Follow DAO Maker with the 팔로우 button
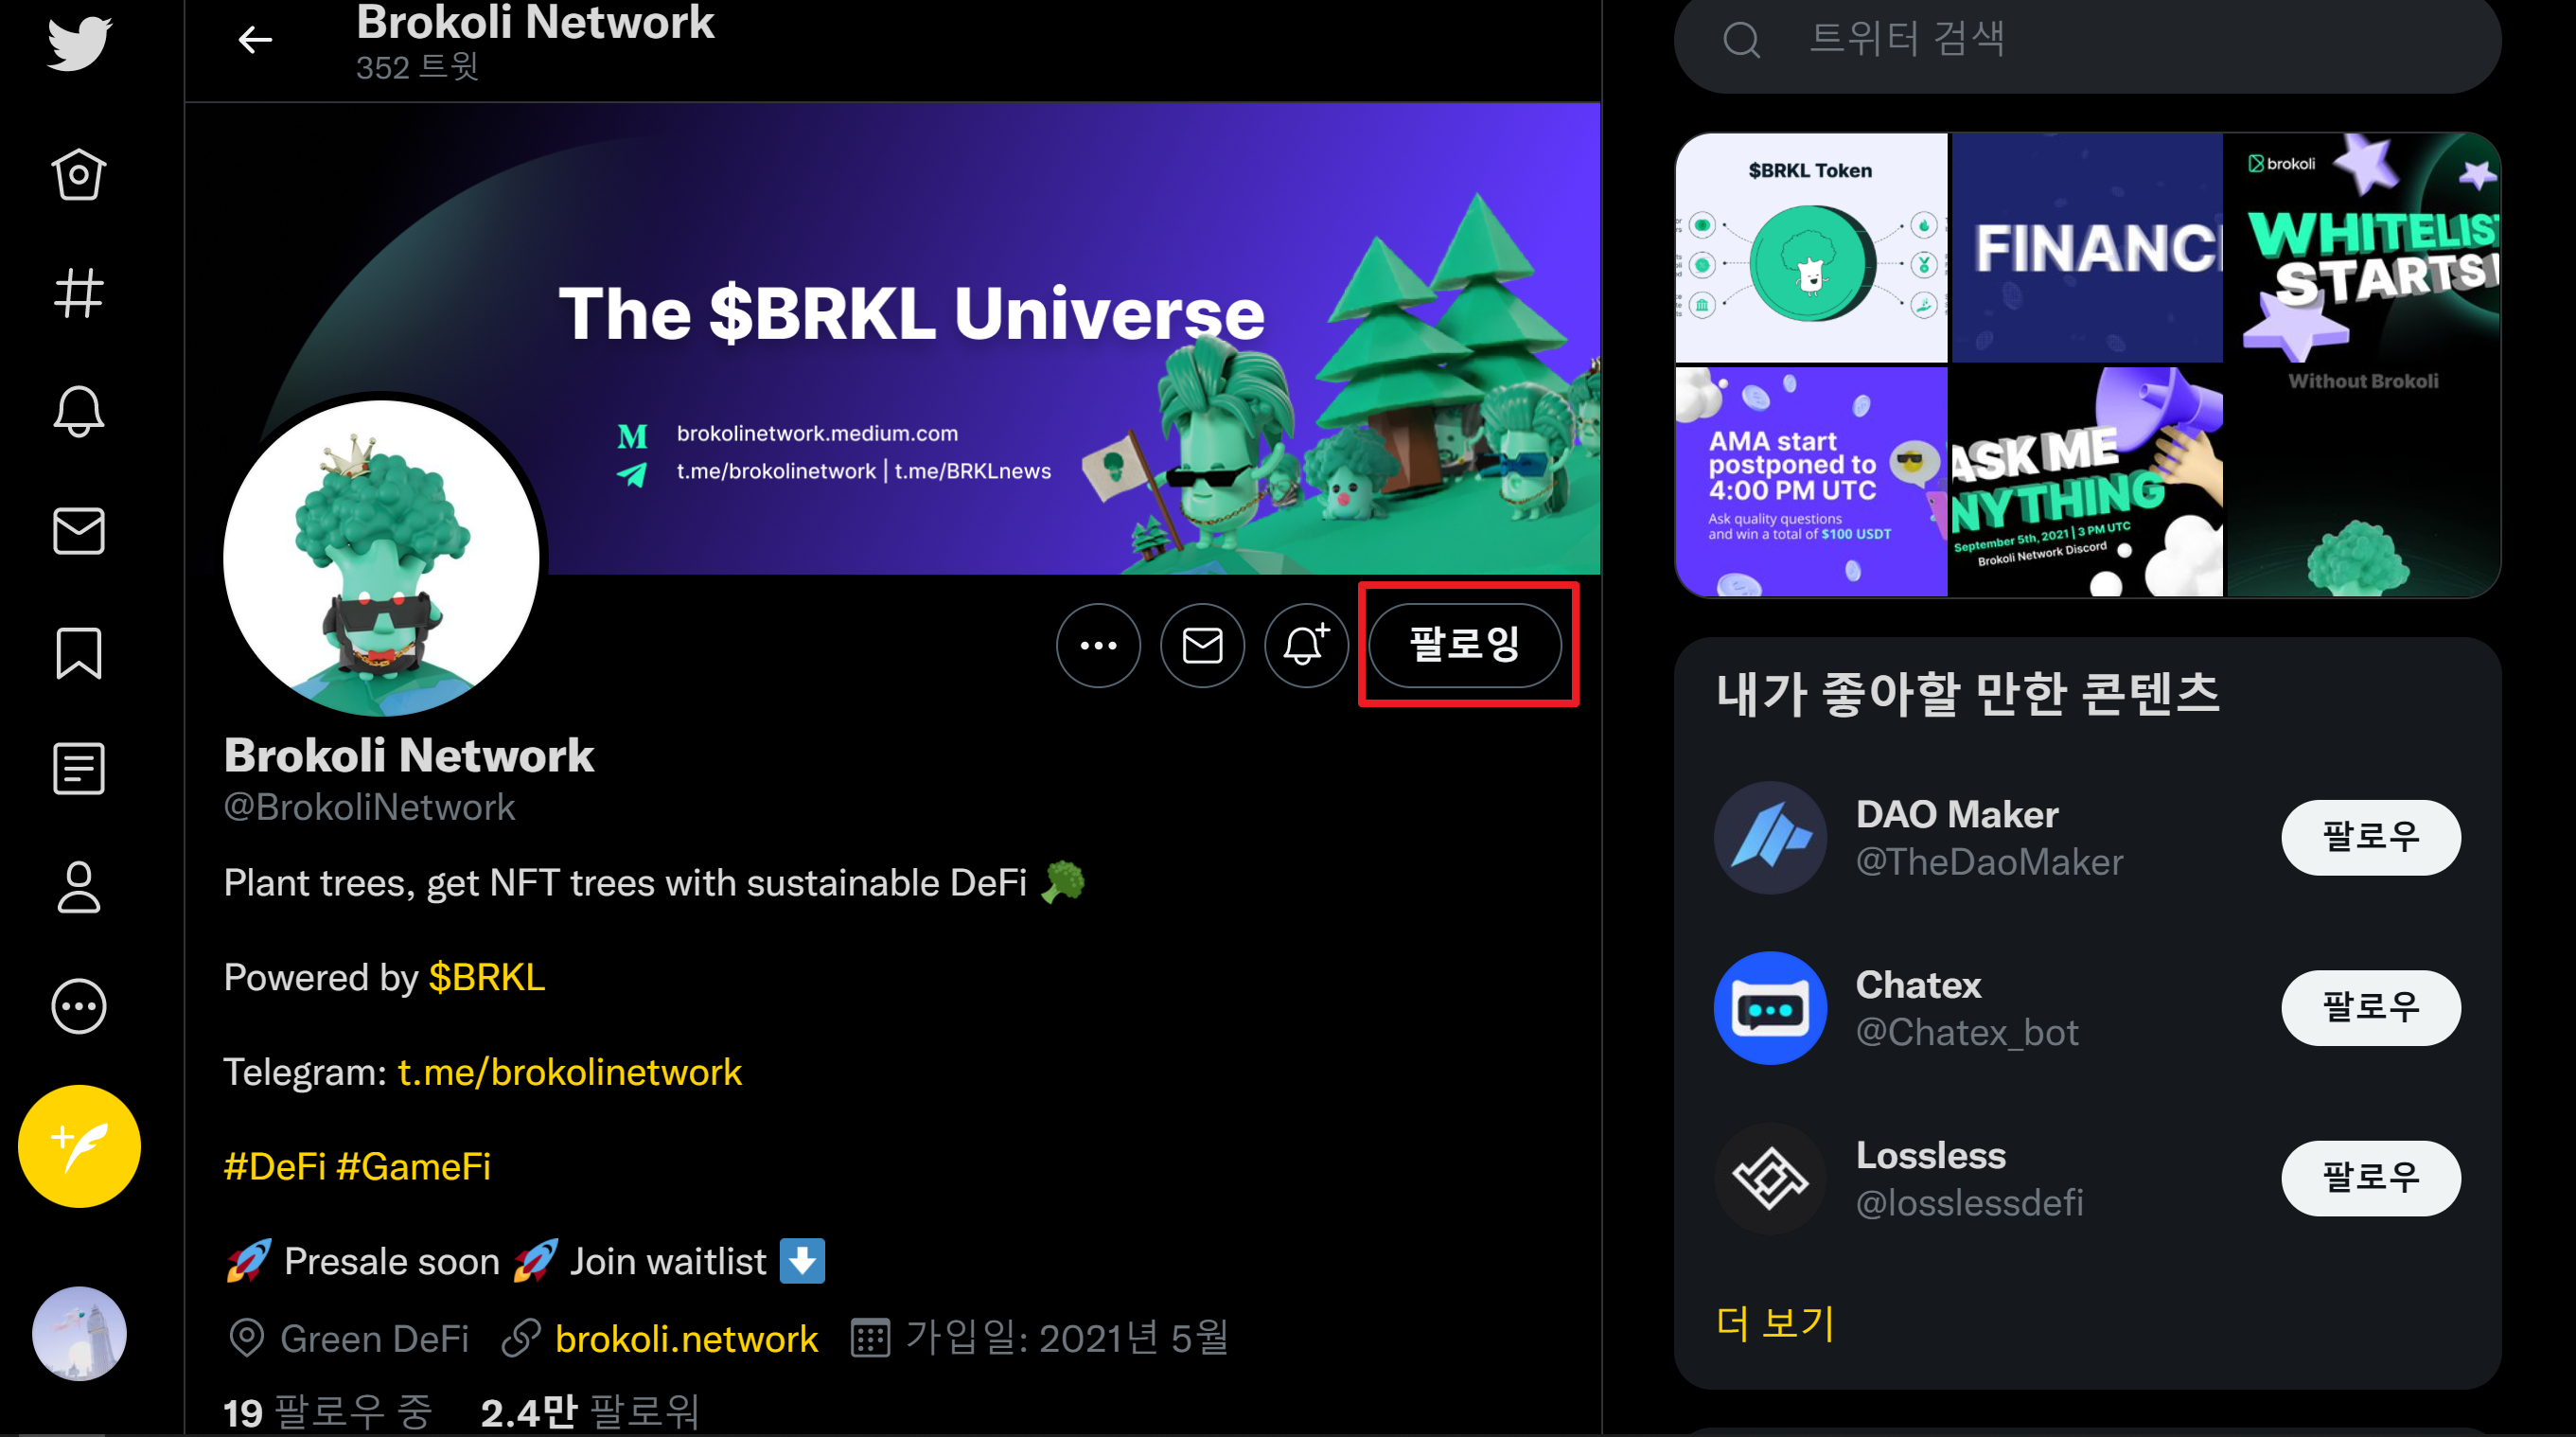The height and width of the screenshot is (1437, 2576). point(2370,837)
